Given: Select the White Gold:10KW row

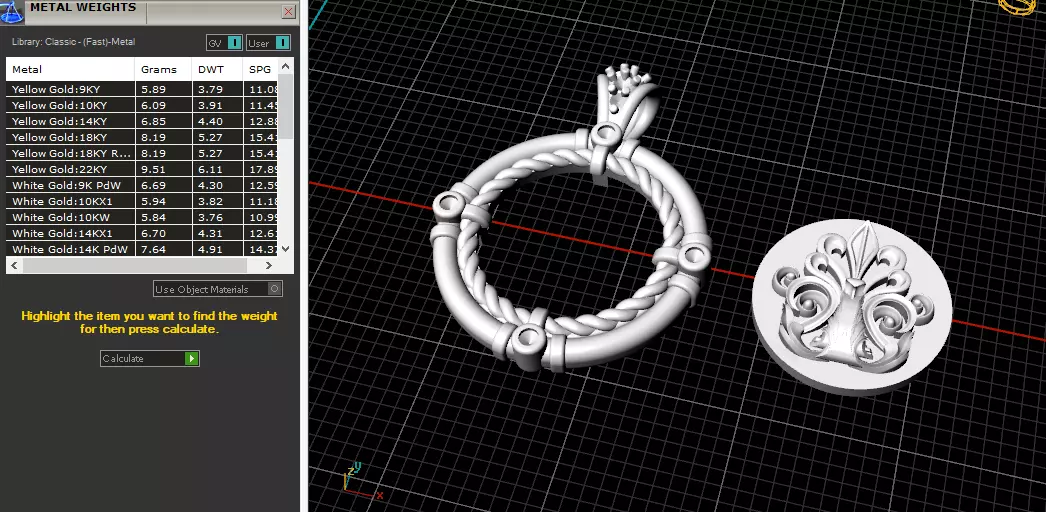Looking at the screenshot, I should (141, 217).
